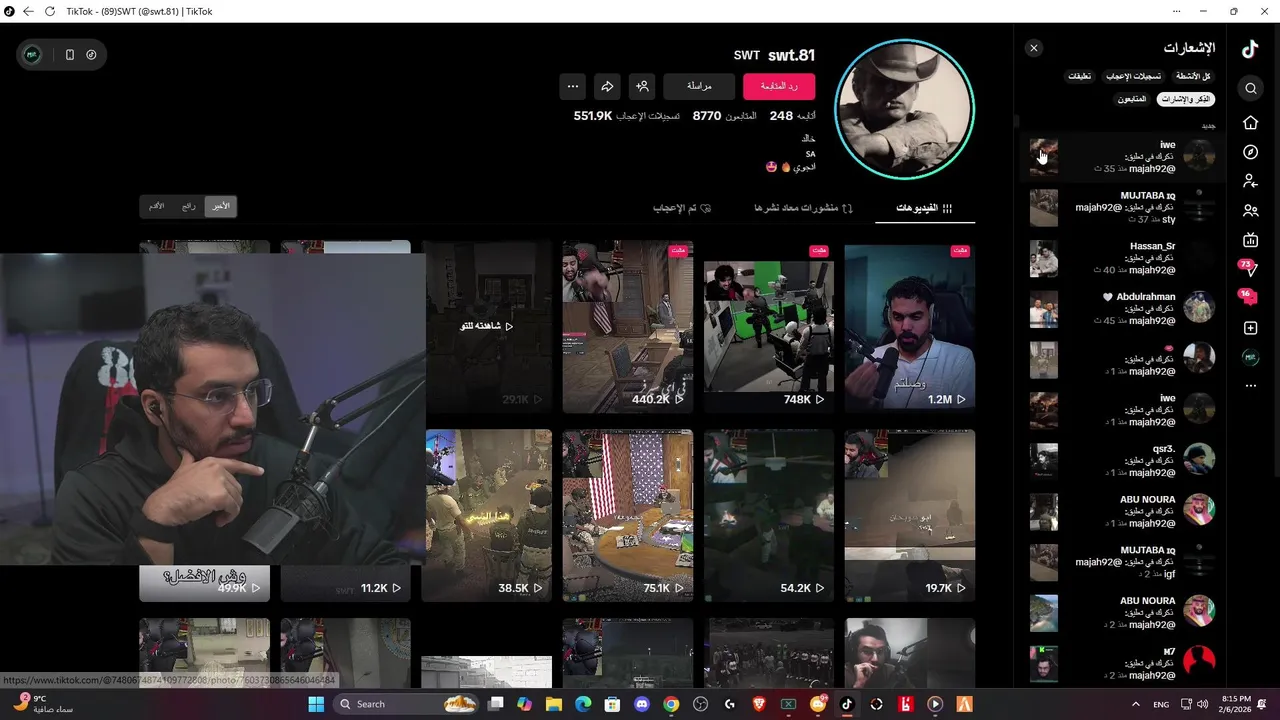Screen dimensions: 1280x720
Task: Click the avatar pill at top-left
Action: click(x=32, y=55)
